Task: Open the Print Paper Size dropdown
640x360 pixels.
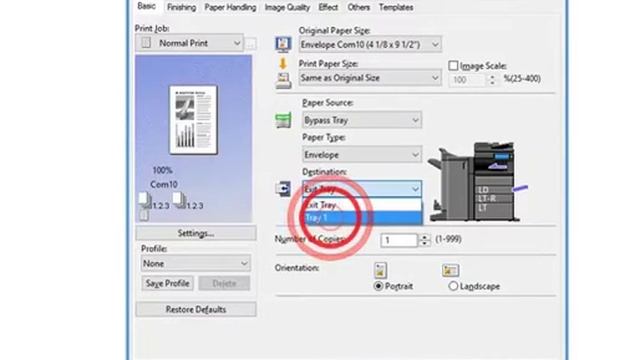Action: coord(370,78)
